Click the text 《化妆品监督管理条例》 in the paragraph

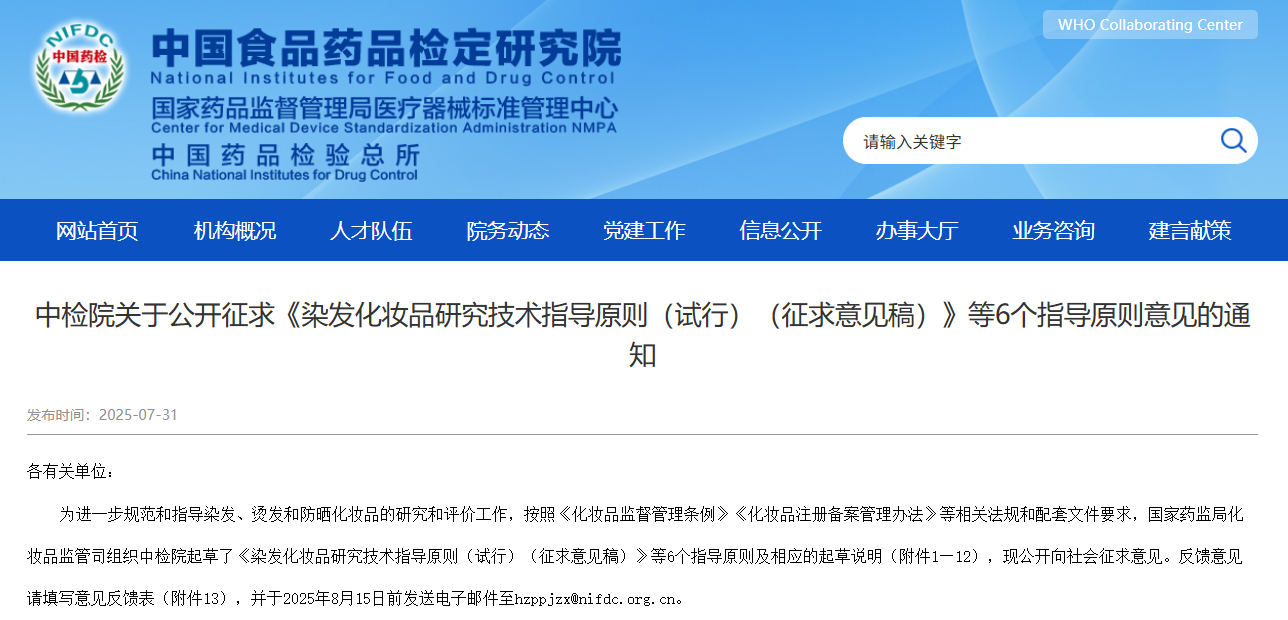[x=642, y=515]
